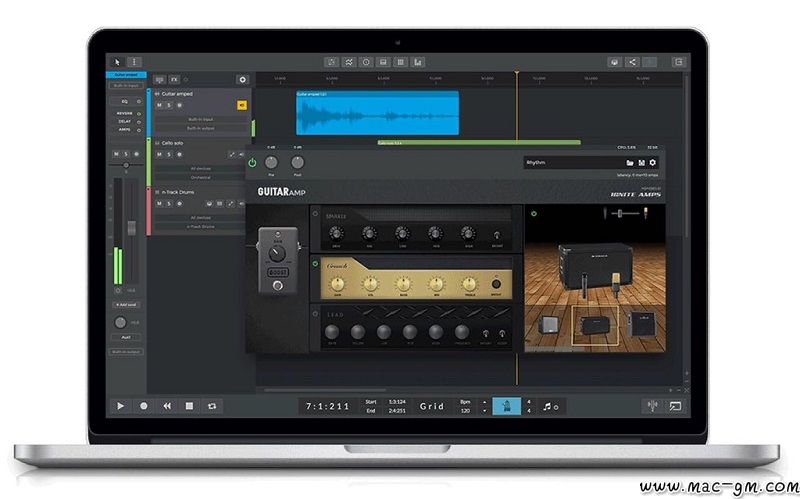Toggle the Delay power in channel strip
The height and width of the screenshot is (499, 800).
point(139,122)
